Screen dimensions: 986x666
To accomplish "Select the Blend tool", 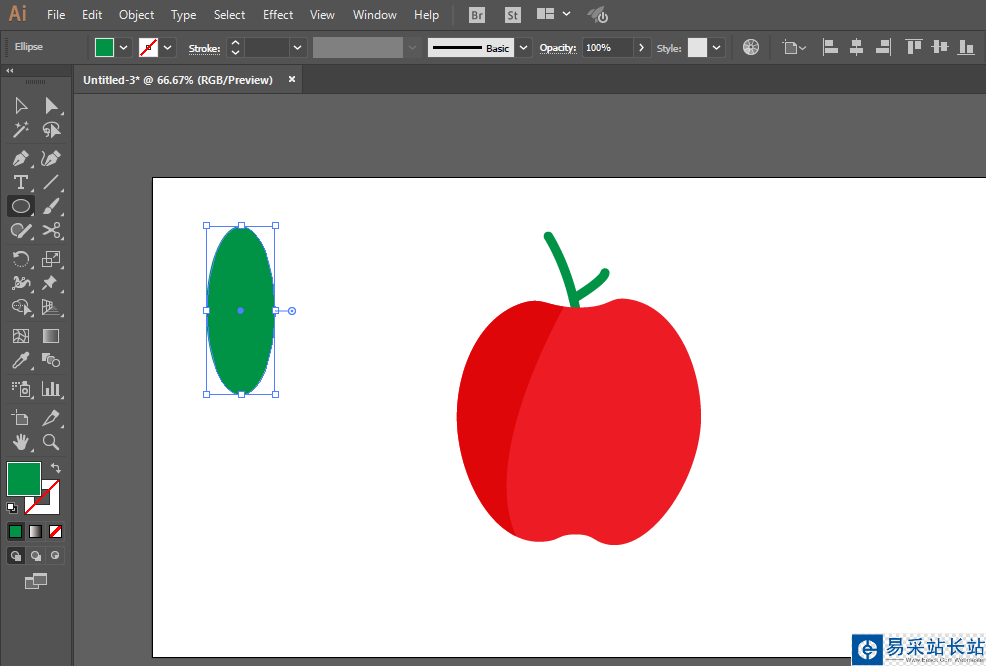I will 51,360.
